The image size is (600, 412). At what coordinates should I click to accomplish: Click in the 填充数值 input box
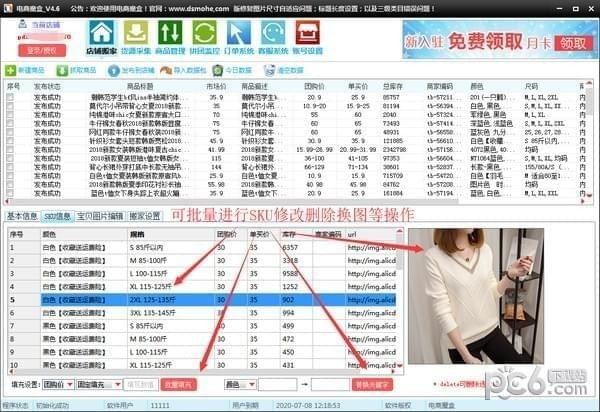point(141,384)
